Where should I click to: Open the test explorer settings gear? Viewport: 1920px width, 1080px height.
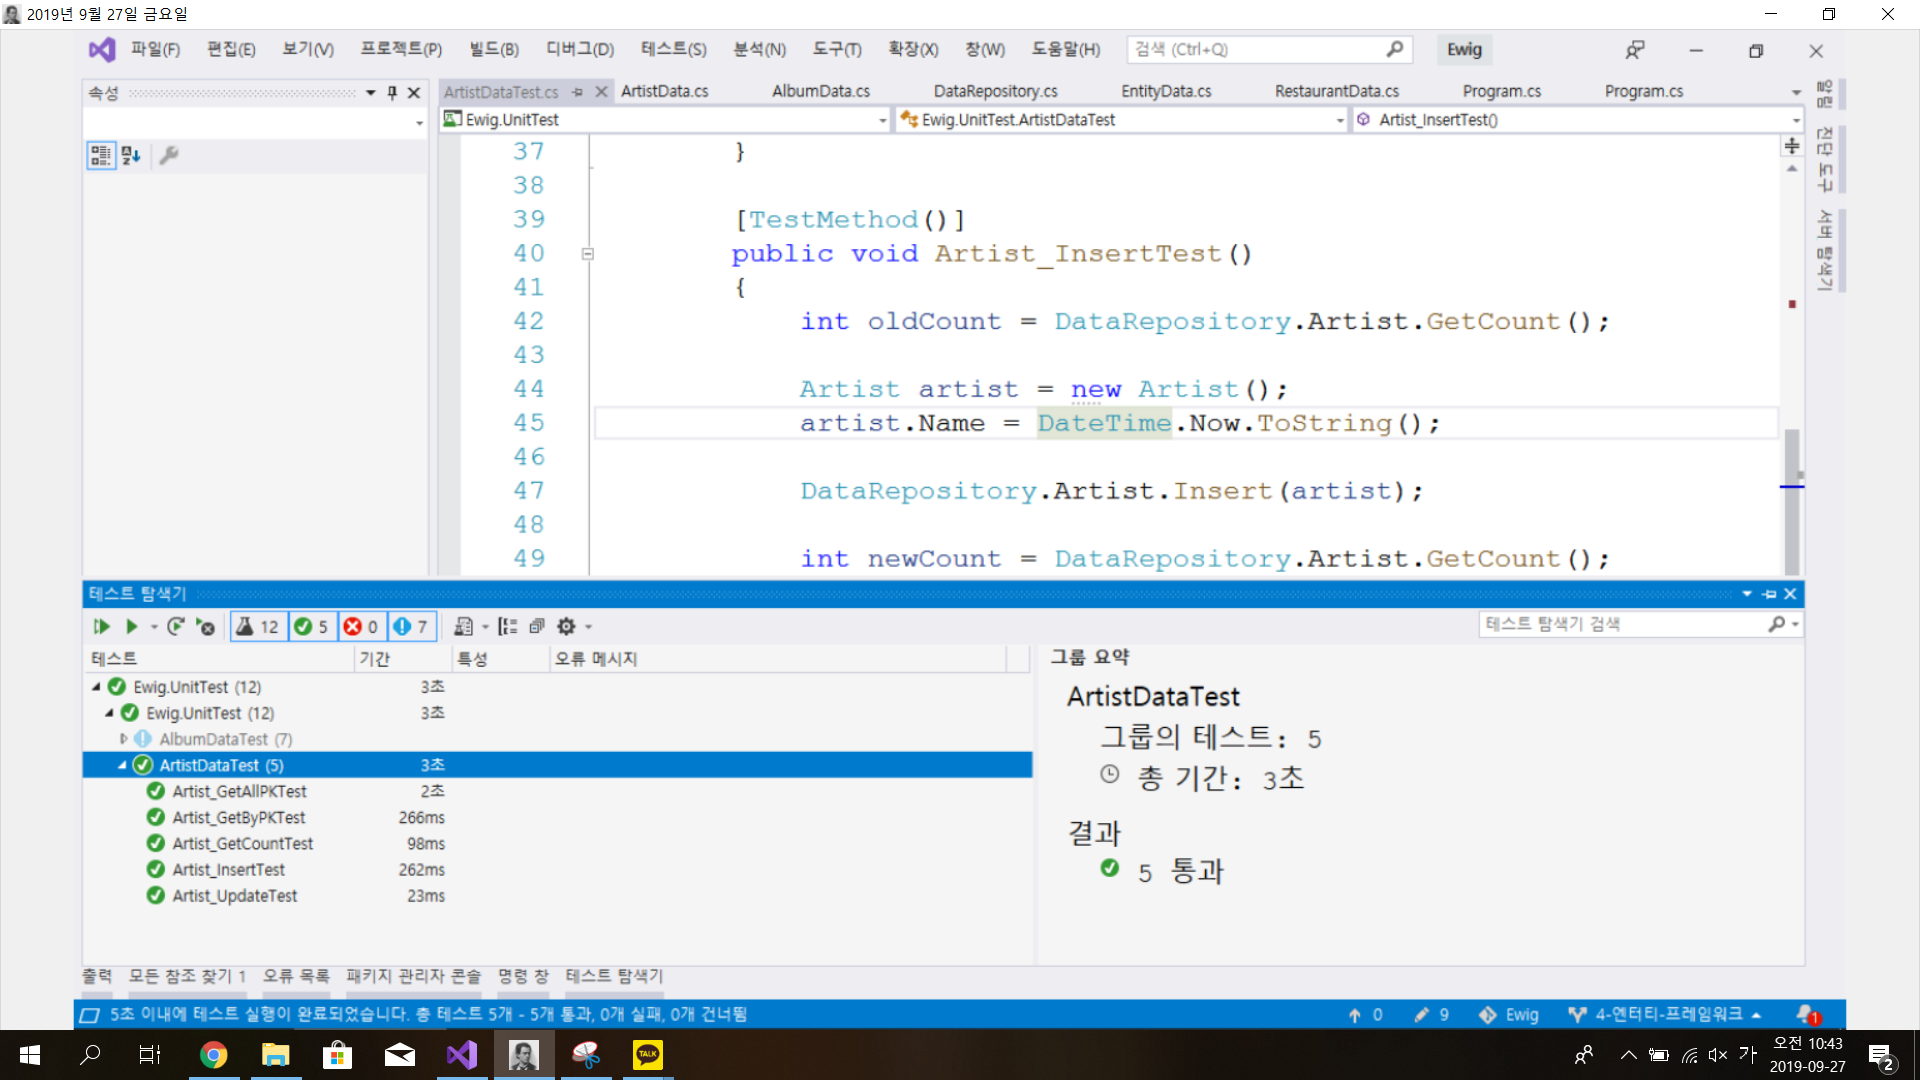[x=566, y=626]
